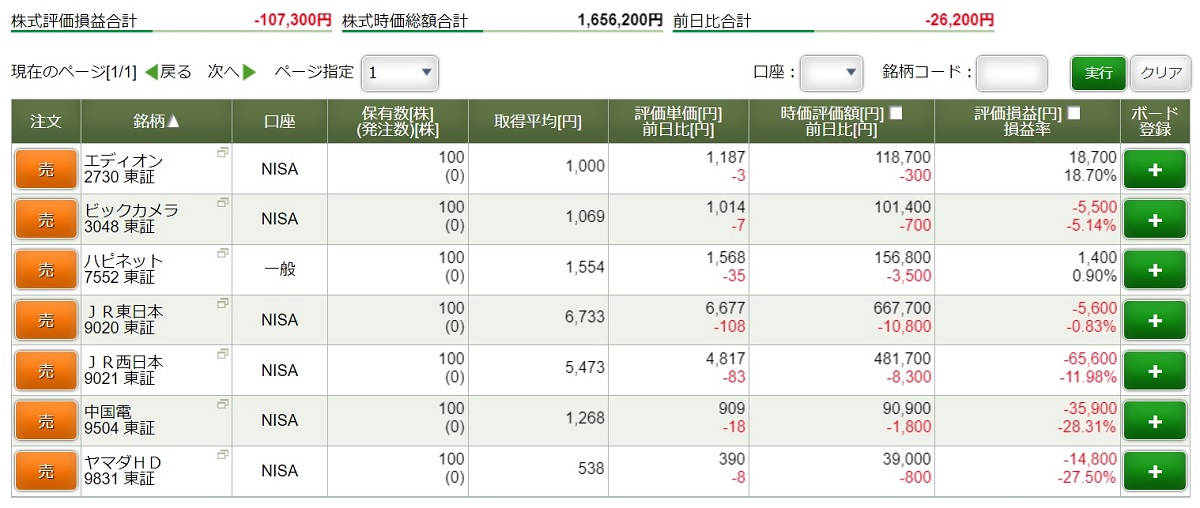Click 口座 column header
The width and height of the screenshot is (1200, 508).
(280, 121)
